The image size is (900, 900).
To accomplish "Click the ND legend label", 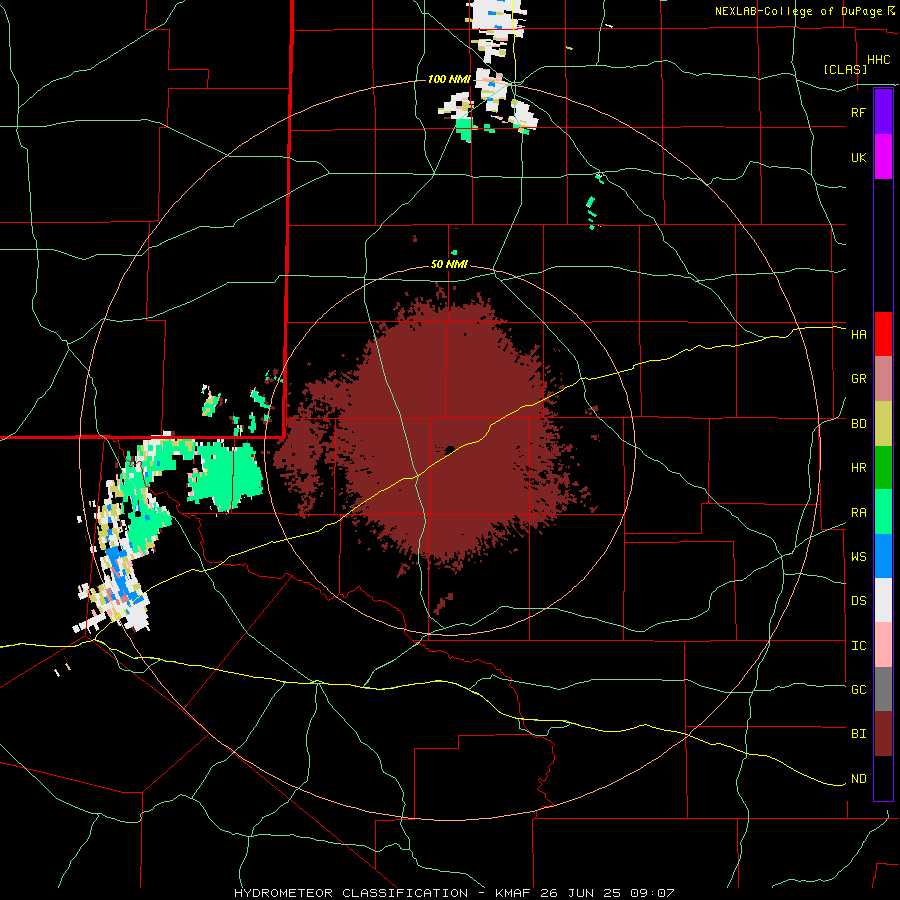I will pos(858,779).
